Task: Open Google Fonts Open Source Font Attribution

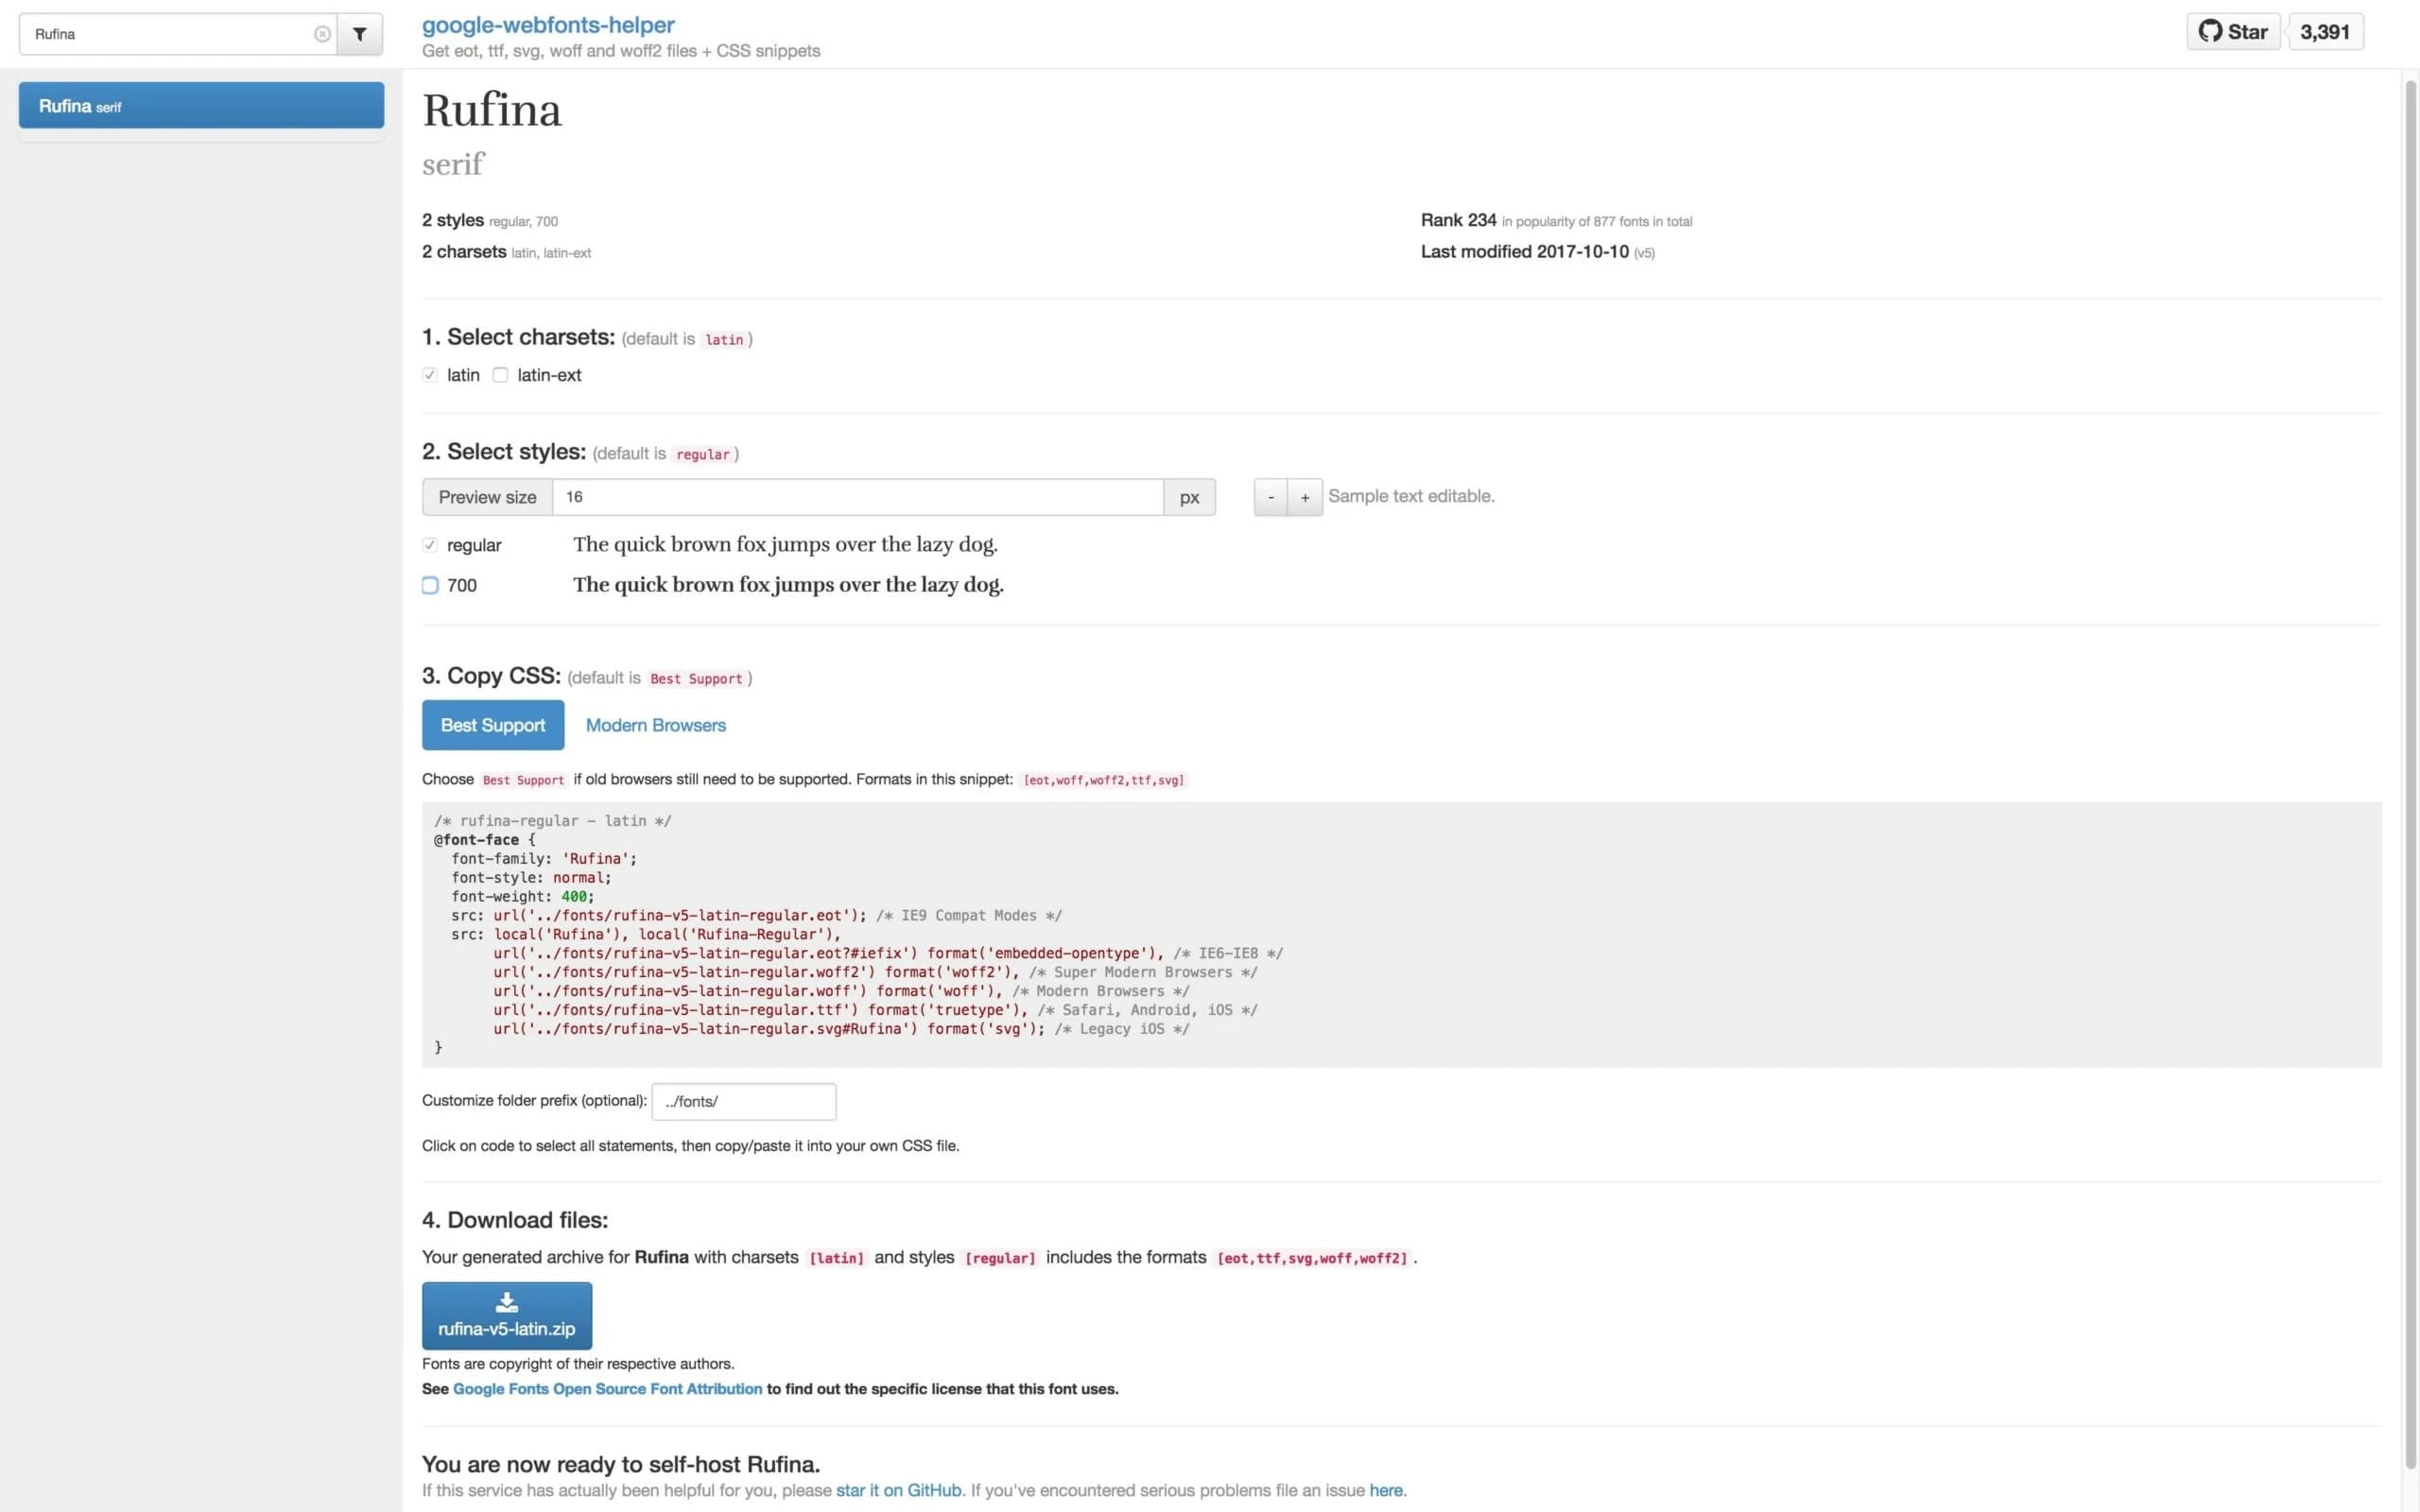Action: [x=607, y=1388]
